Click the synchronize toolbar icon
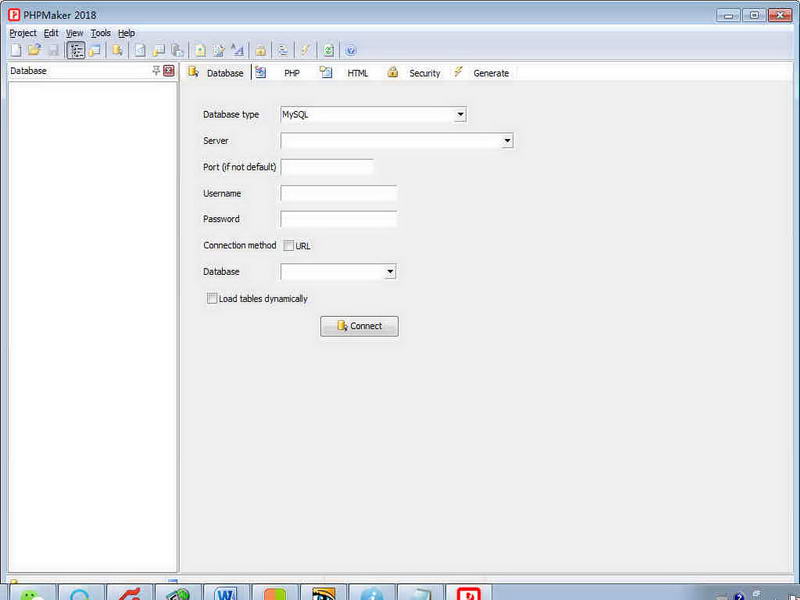 point(283,50)
